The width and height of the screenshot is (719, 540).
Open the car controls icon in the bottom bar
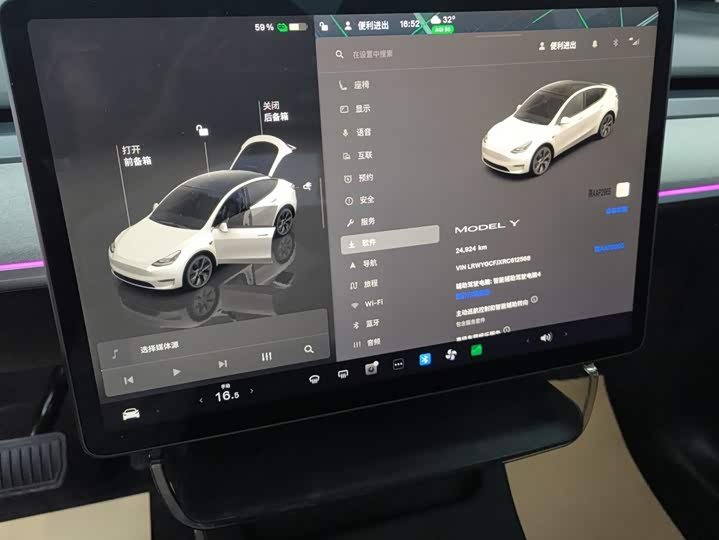pyautogui.click(x=131, y=414)
